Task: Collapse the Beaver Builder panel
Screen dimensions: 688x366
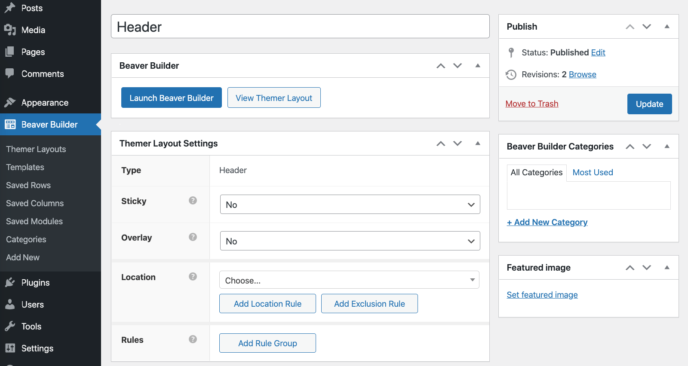Action: click(x=478, y=66)
